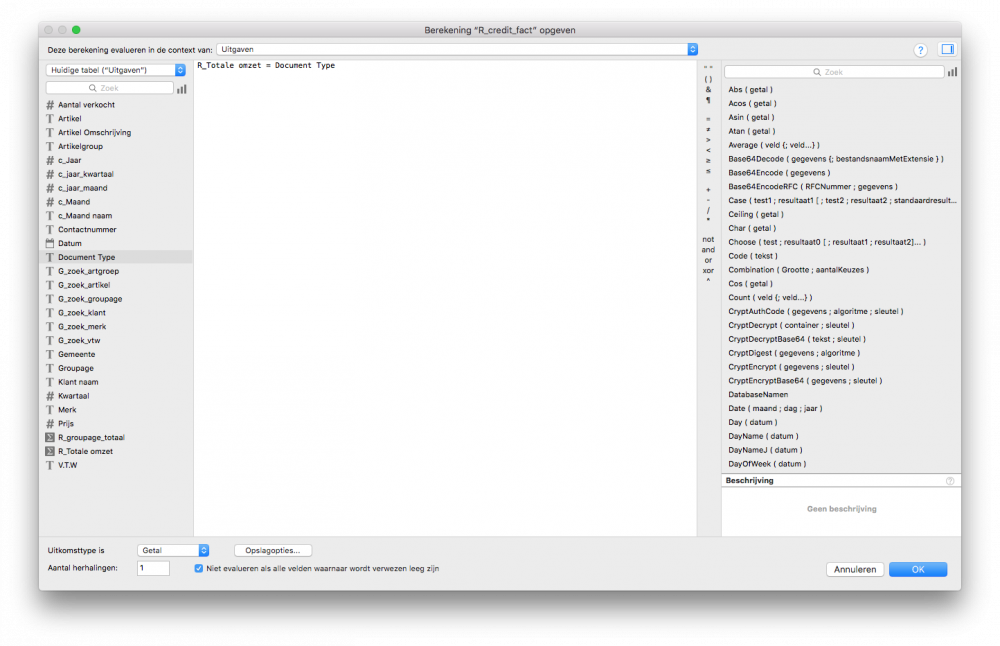
Task: Click the functions list sort icon
Action: pos(952,72)
